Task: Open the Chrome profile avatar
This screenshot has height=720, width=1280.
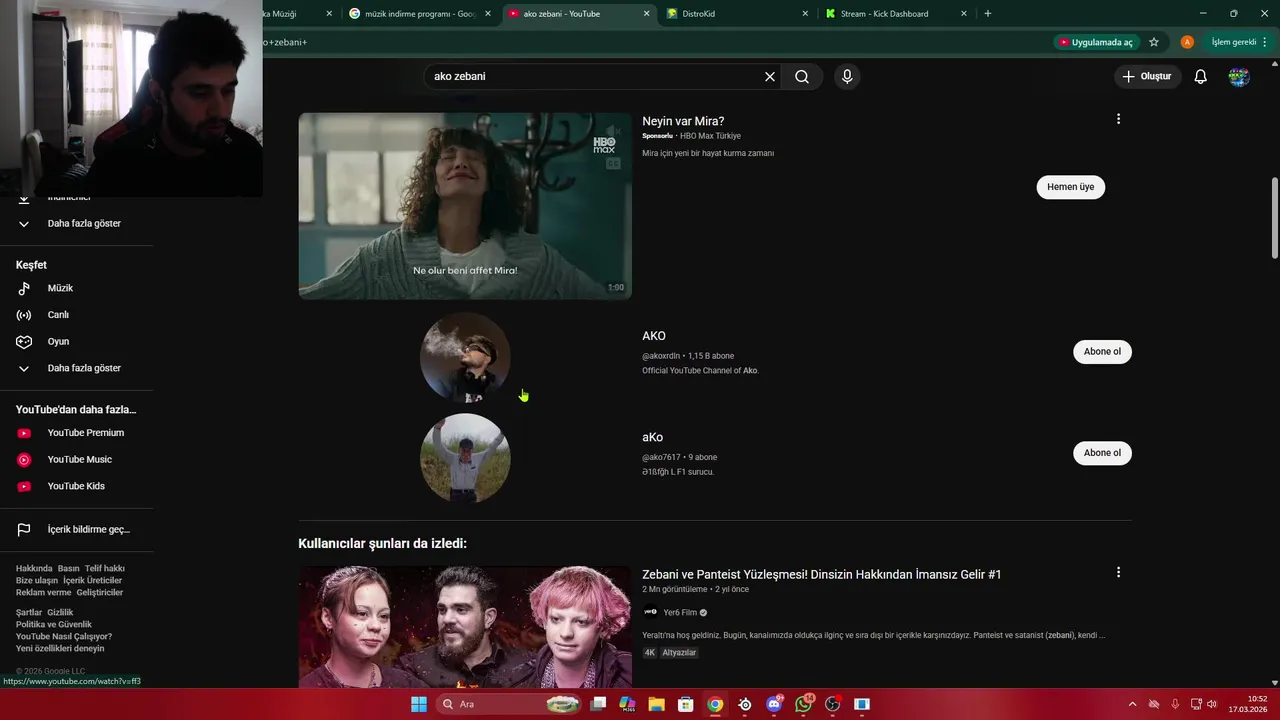Action: click(1187, 42)
